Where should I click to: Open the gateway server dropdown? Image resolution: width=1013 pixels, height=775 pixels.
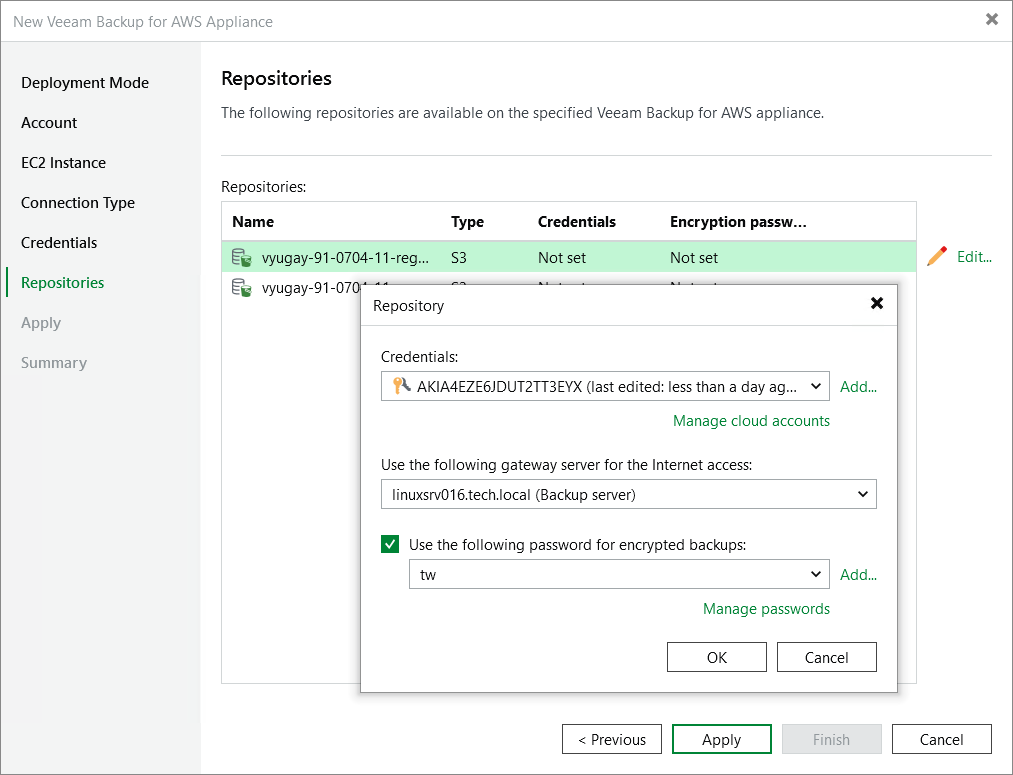coord(863,494)
